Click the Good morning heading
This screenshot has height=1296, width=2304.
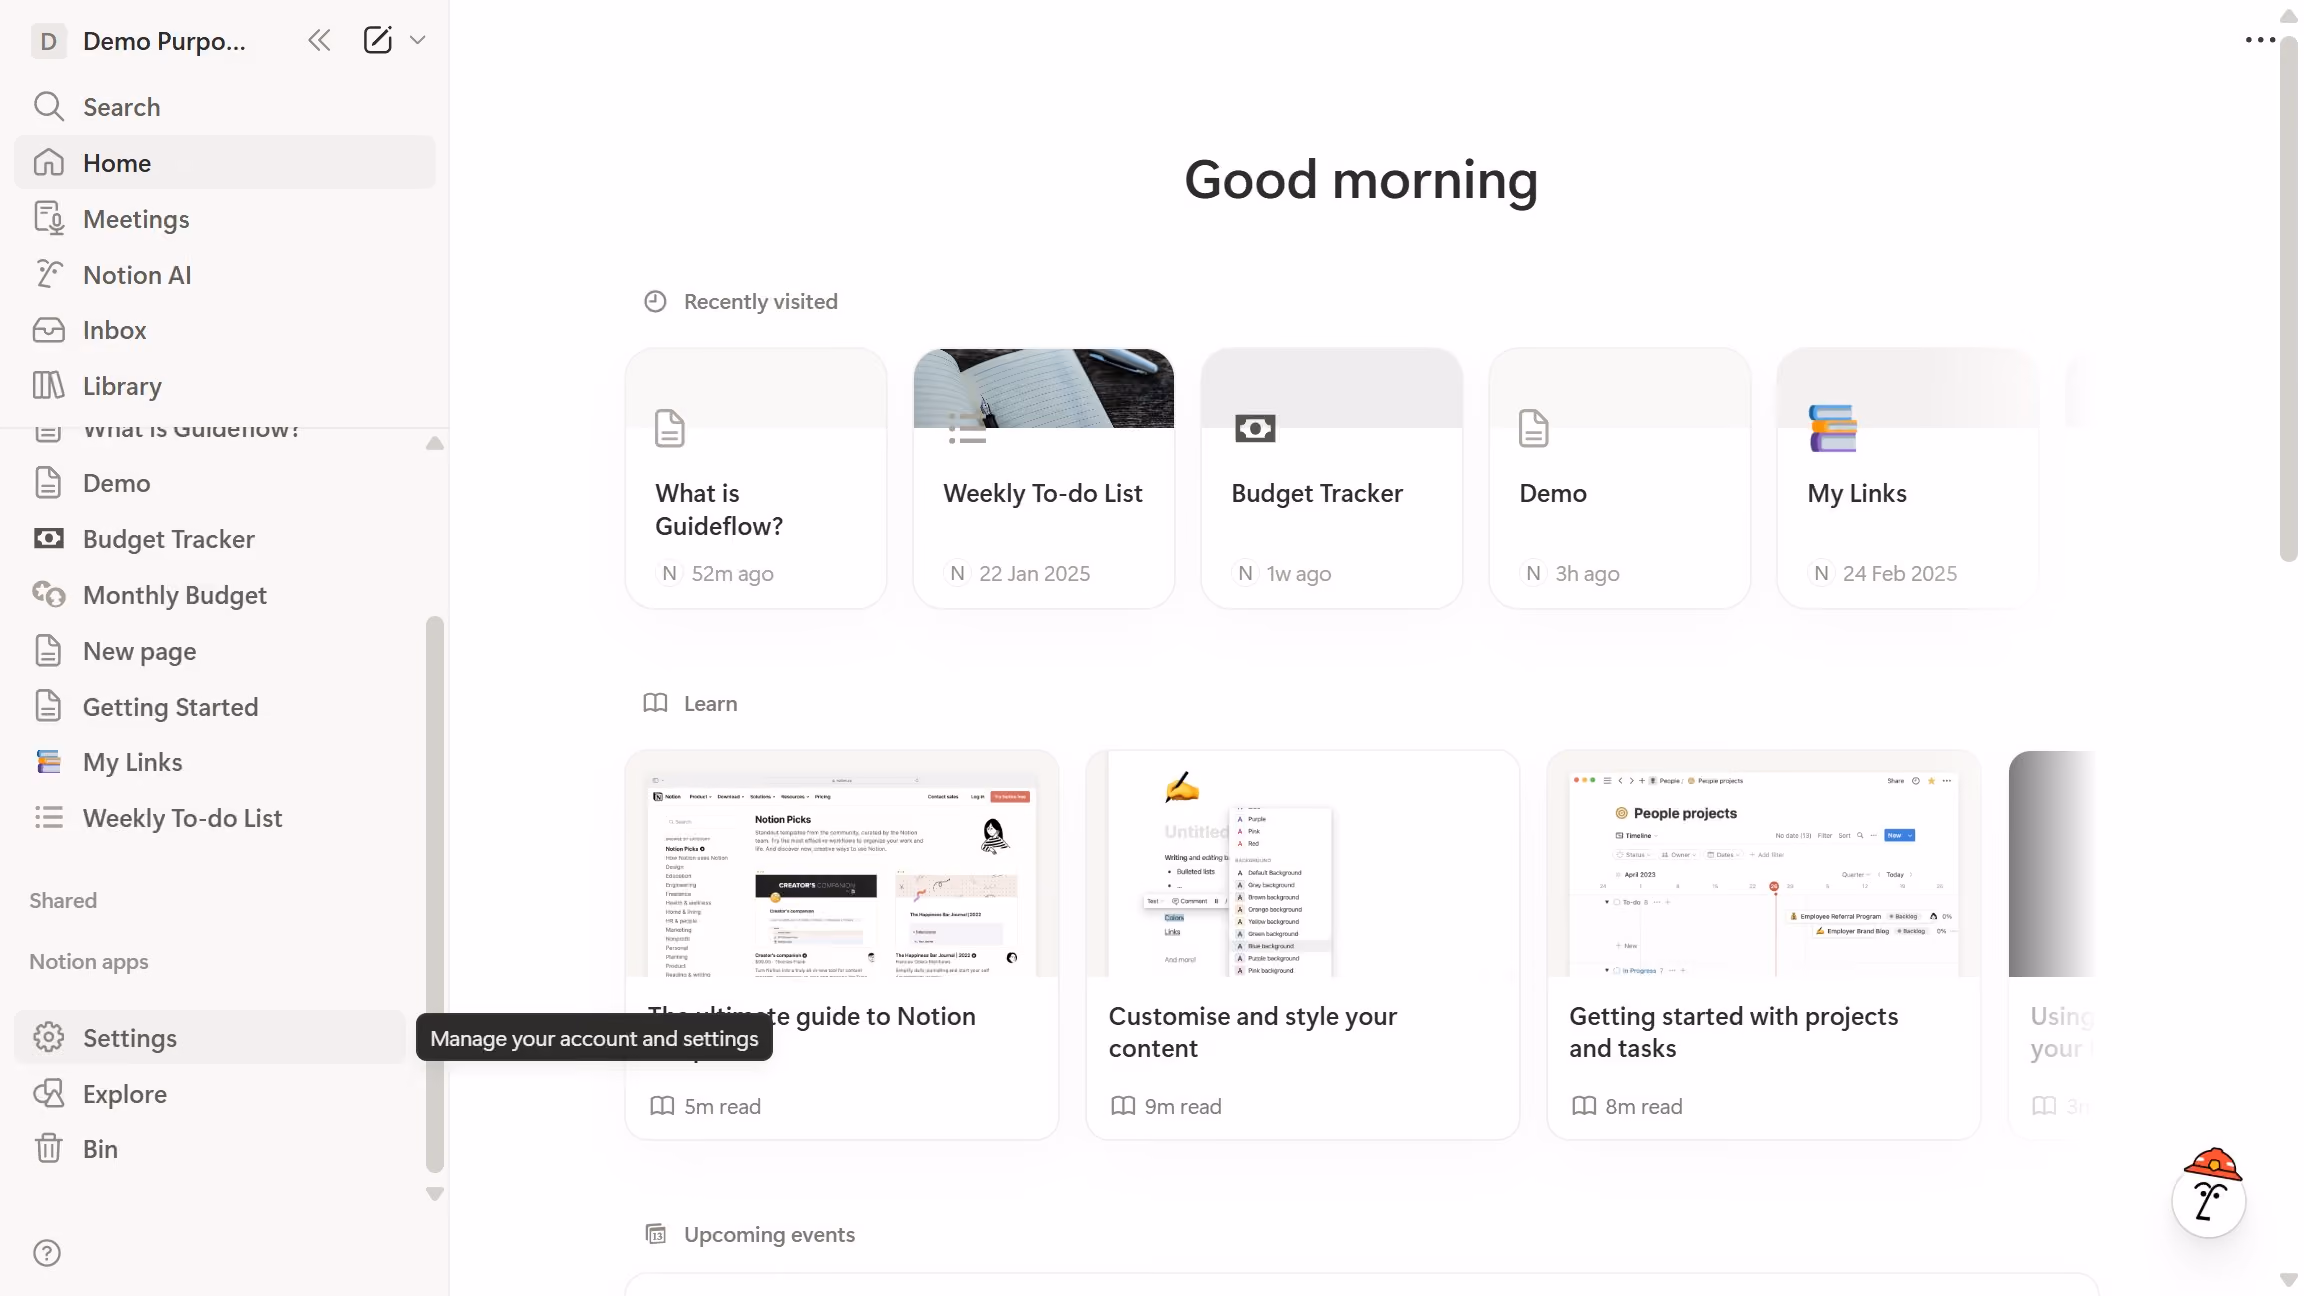tap(1361, 180)
